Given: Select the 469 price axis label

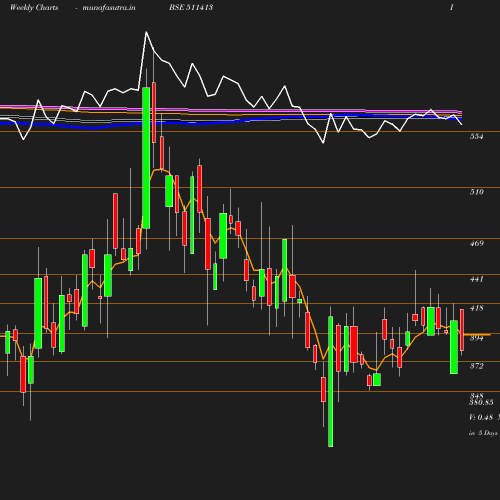Looking at the screenshot, I should (477, 243).
